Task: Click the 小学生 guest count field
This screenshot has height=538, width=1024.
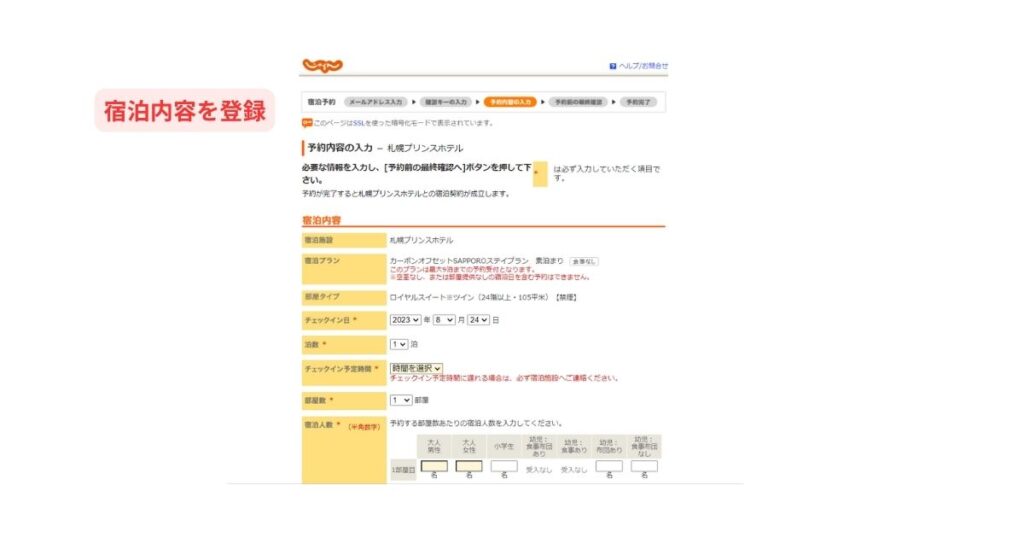Action: [504, 466]
